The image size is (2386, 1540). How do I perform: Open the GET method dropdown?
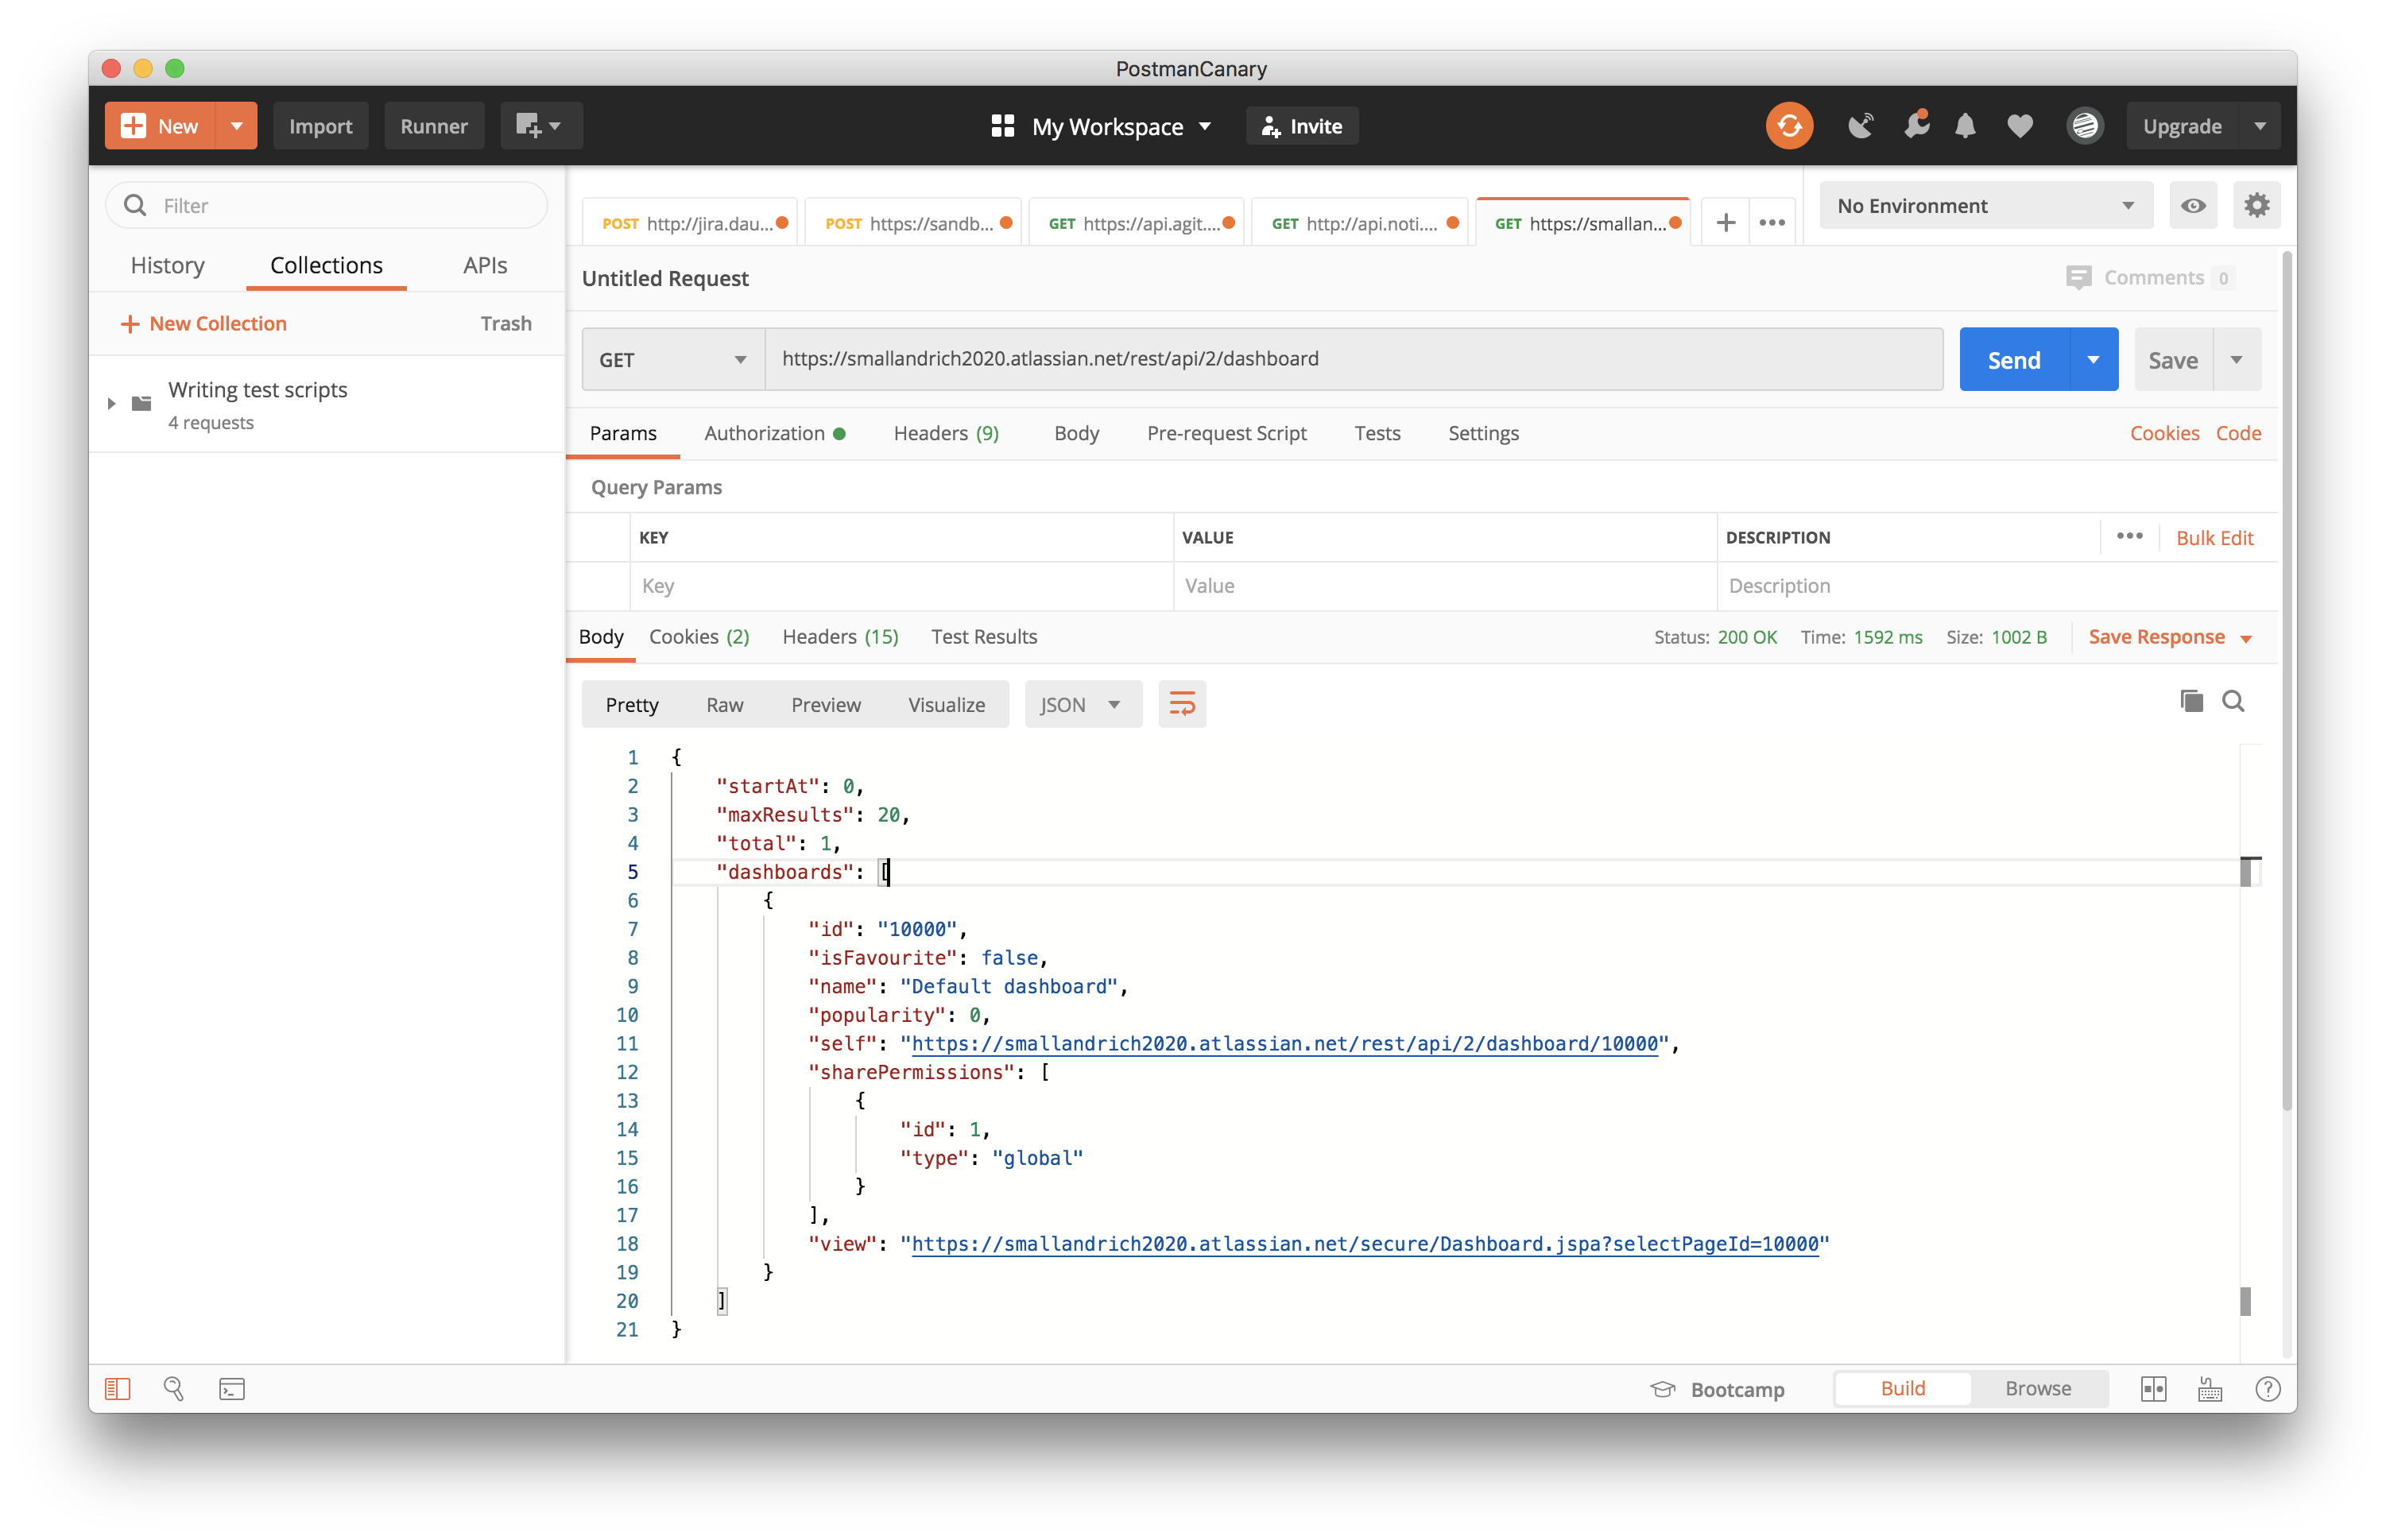pyautogui.click(x=672, y=360)
